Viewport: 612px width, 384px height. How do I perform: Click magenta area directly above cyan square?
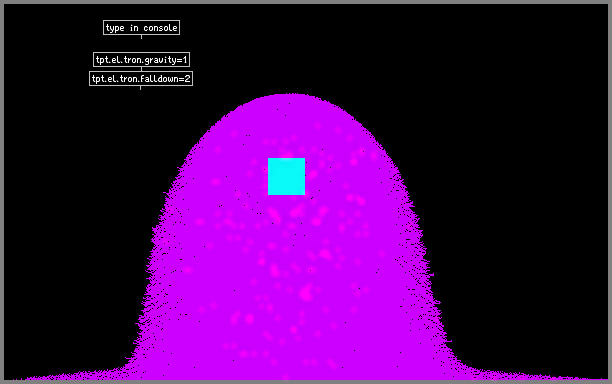click(286, 133)
